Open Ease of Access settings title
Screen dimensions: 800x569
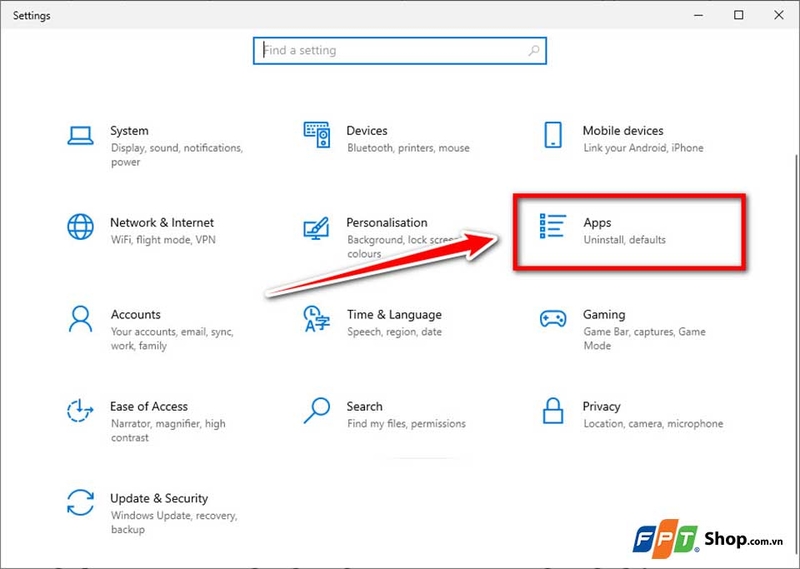[149, 406]
